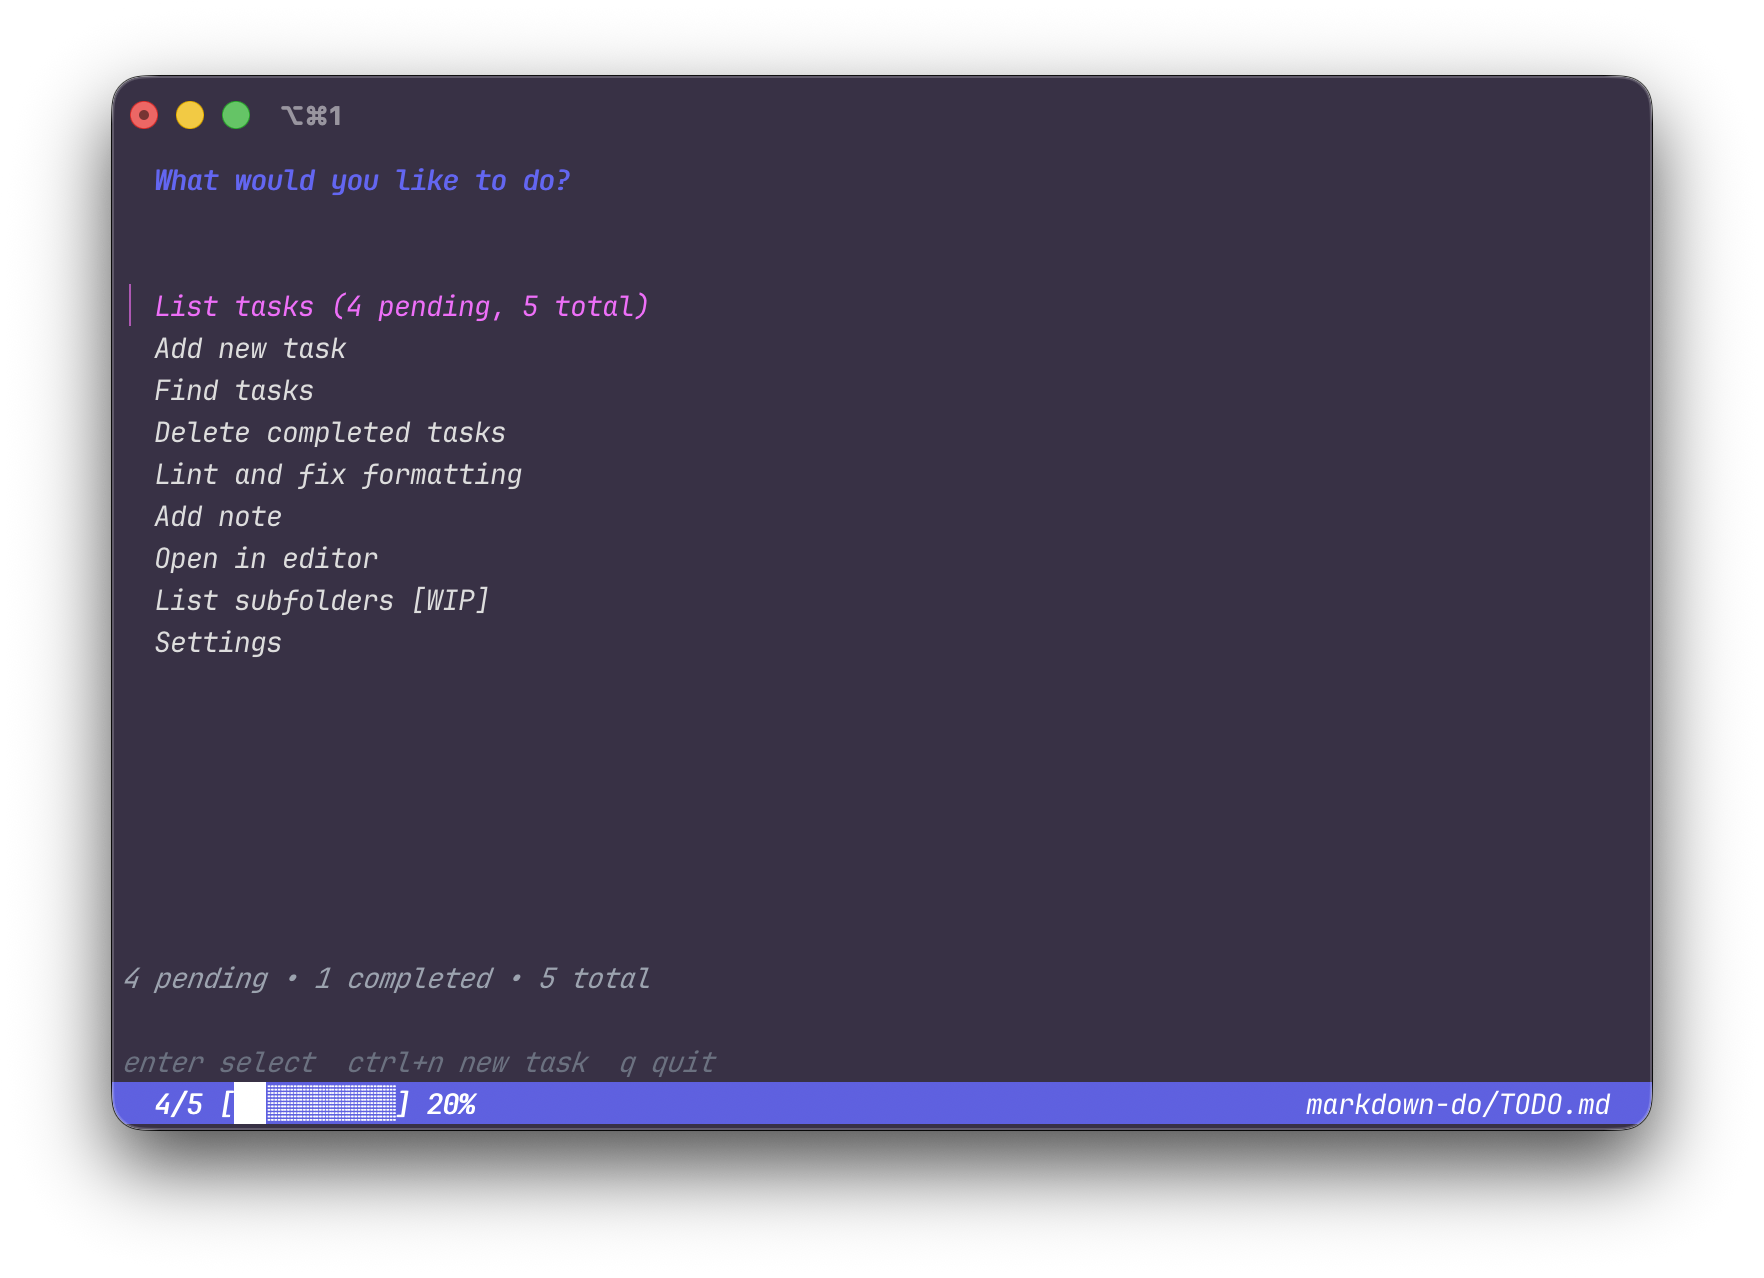1764x1278 pixels.
Task: Click the 20% progress bar
Action: coord(316,1105)
